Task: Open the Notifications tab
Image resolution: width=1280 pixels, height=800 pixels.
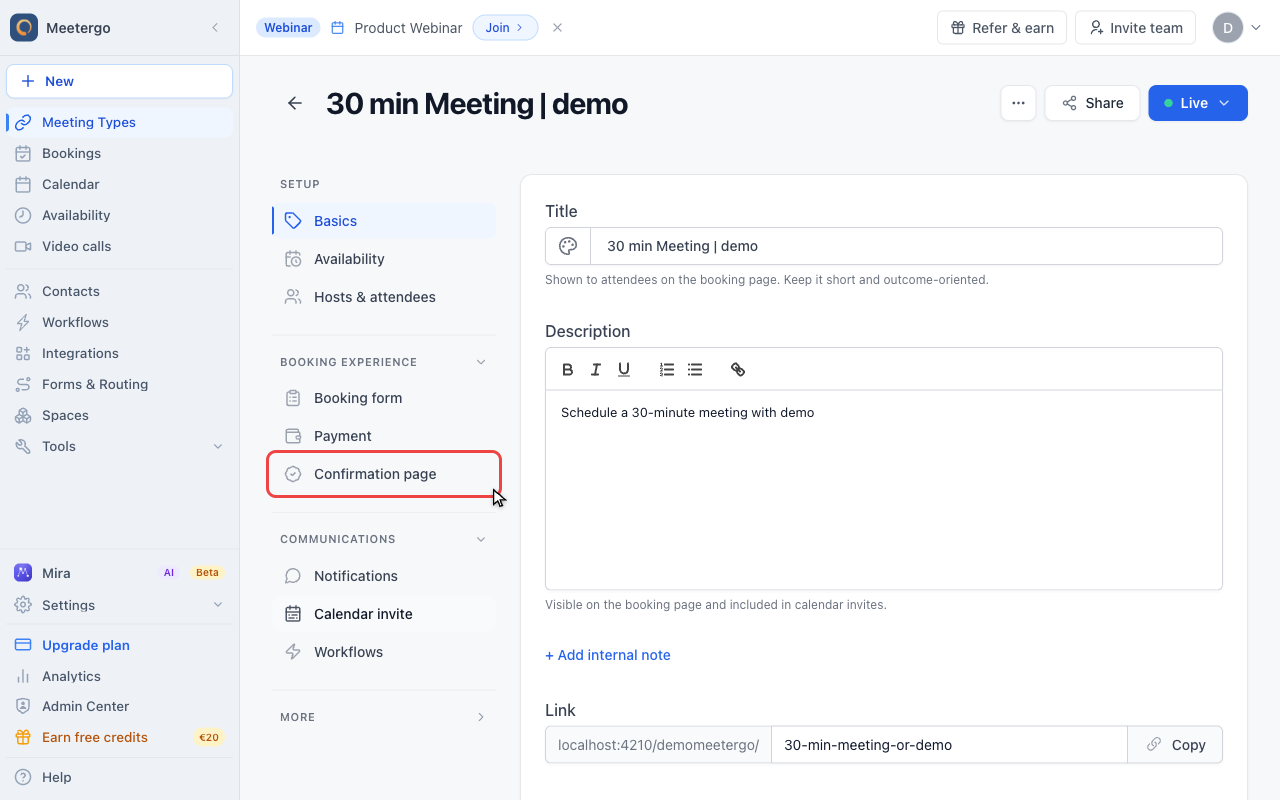Action: coord(384,576)
